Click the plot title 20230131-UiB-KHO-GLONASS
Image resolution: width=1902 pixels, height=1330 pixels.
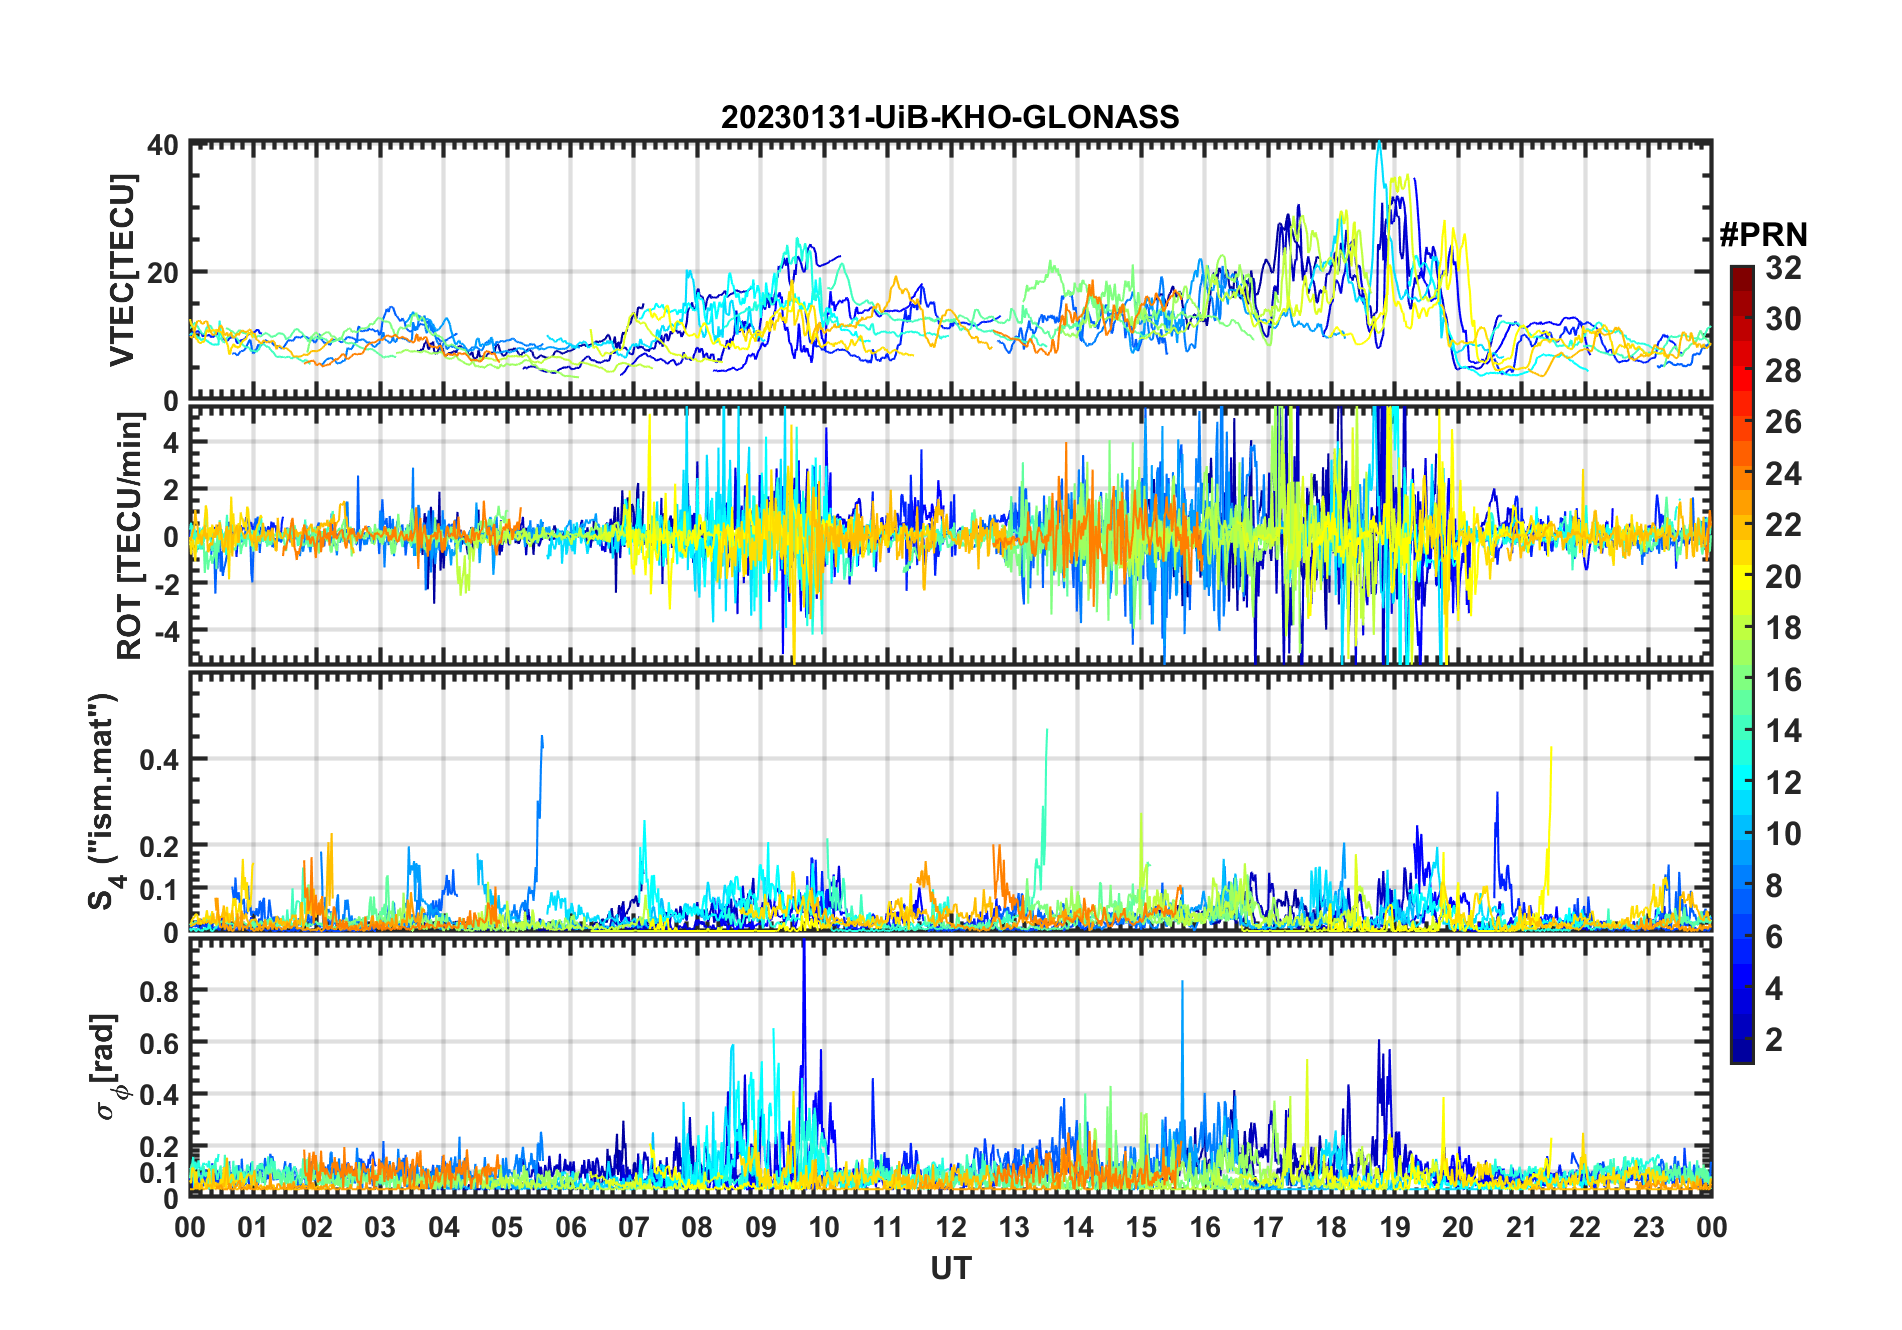pyautogui.click(x=950, y=117)
